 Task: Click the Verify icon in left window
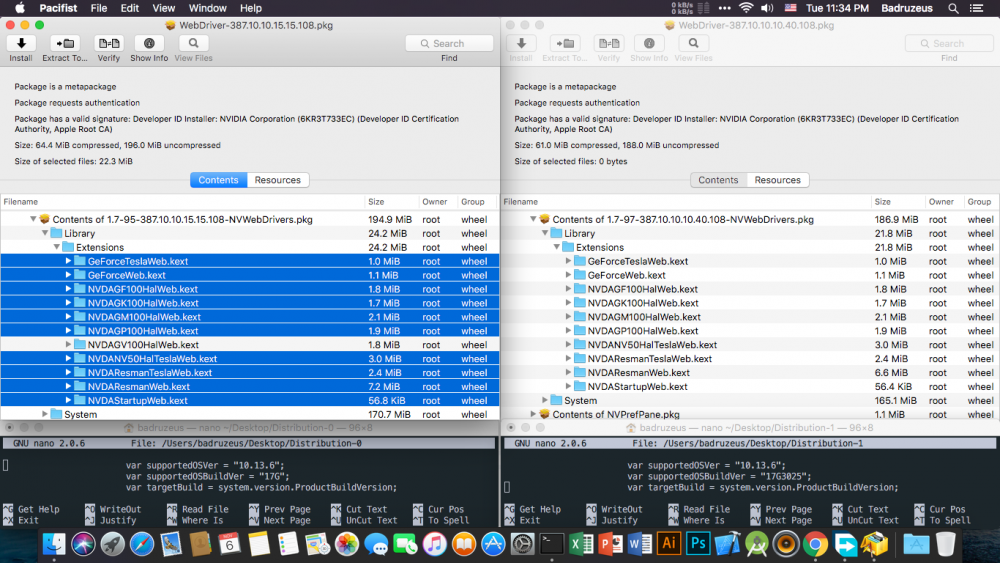click(x=108, y=43)
